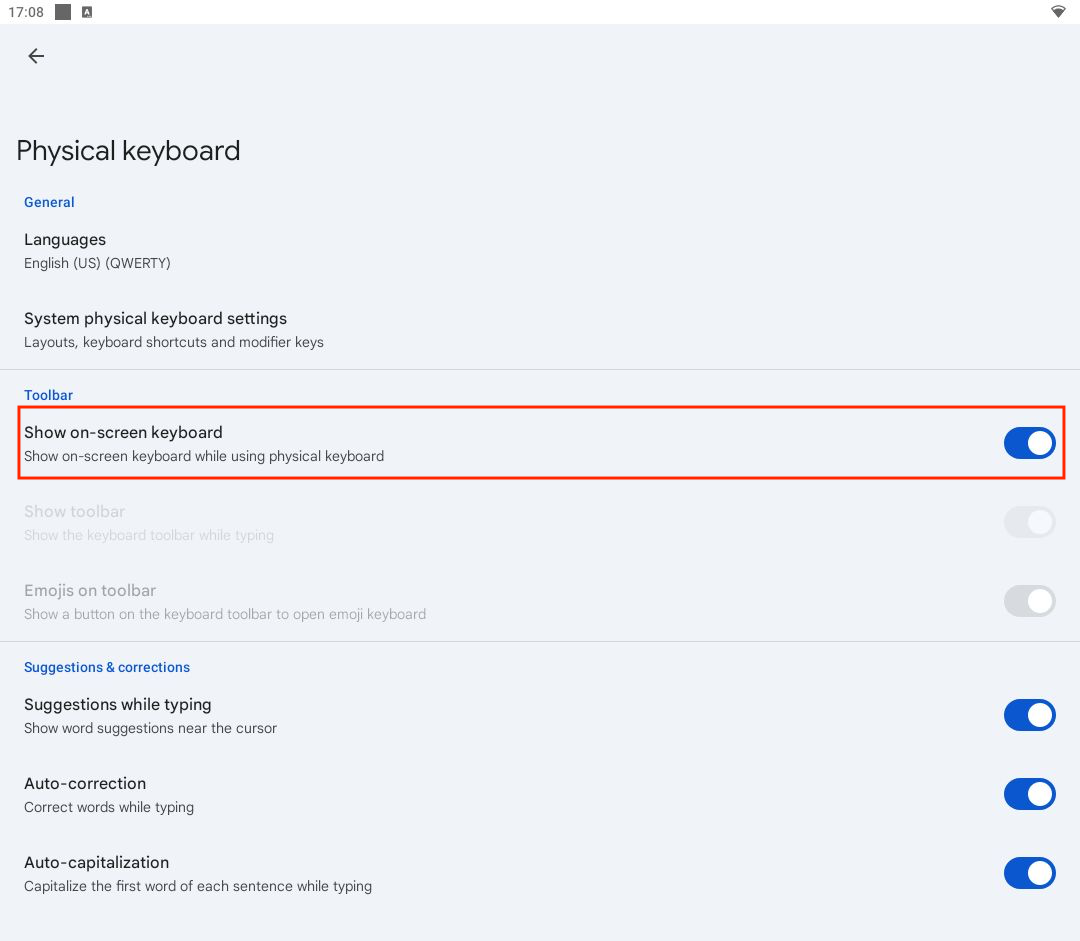Toggle the Emojis on toolbar switch

(x=1029, y=601)
